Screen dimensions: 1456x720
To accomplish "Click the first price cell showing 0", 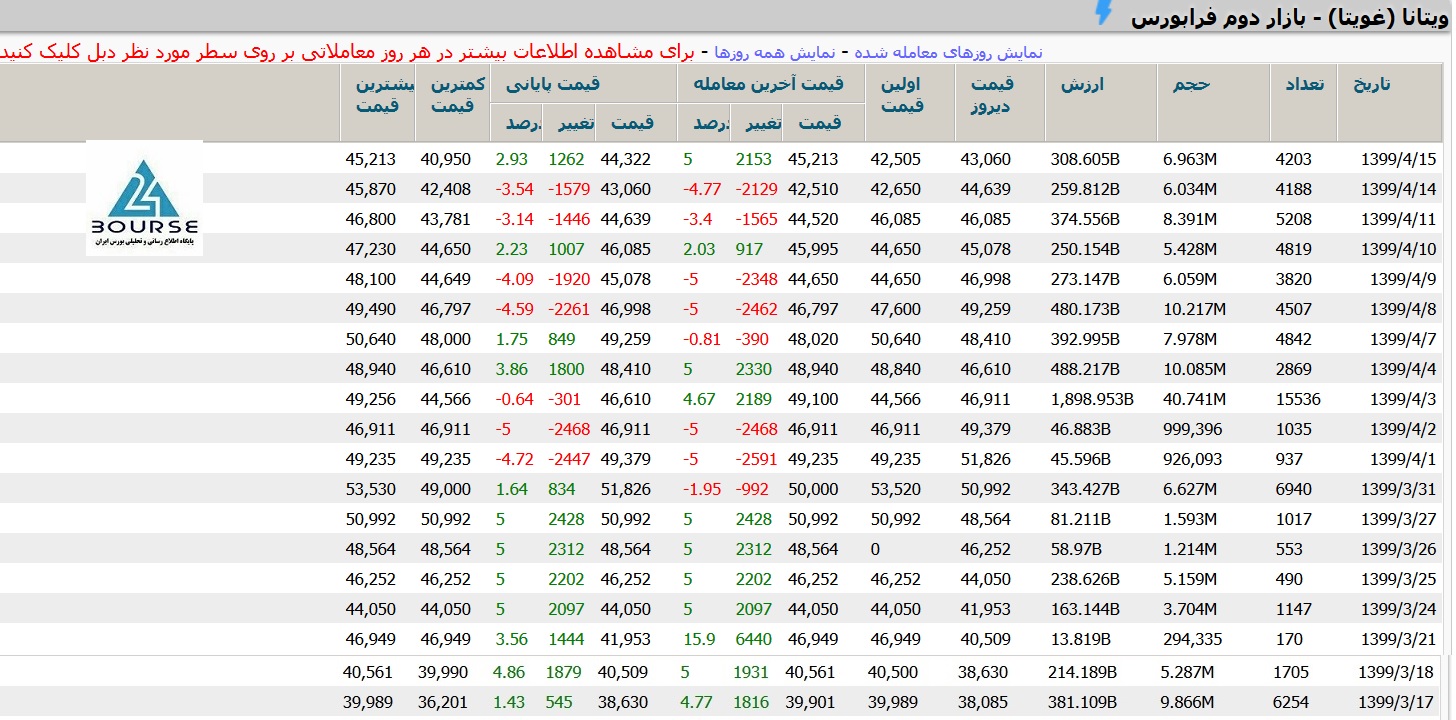I will click(875, 549).
